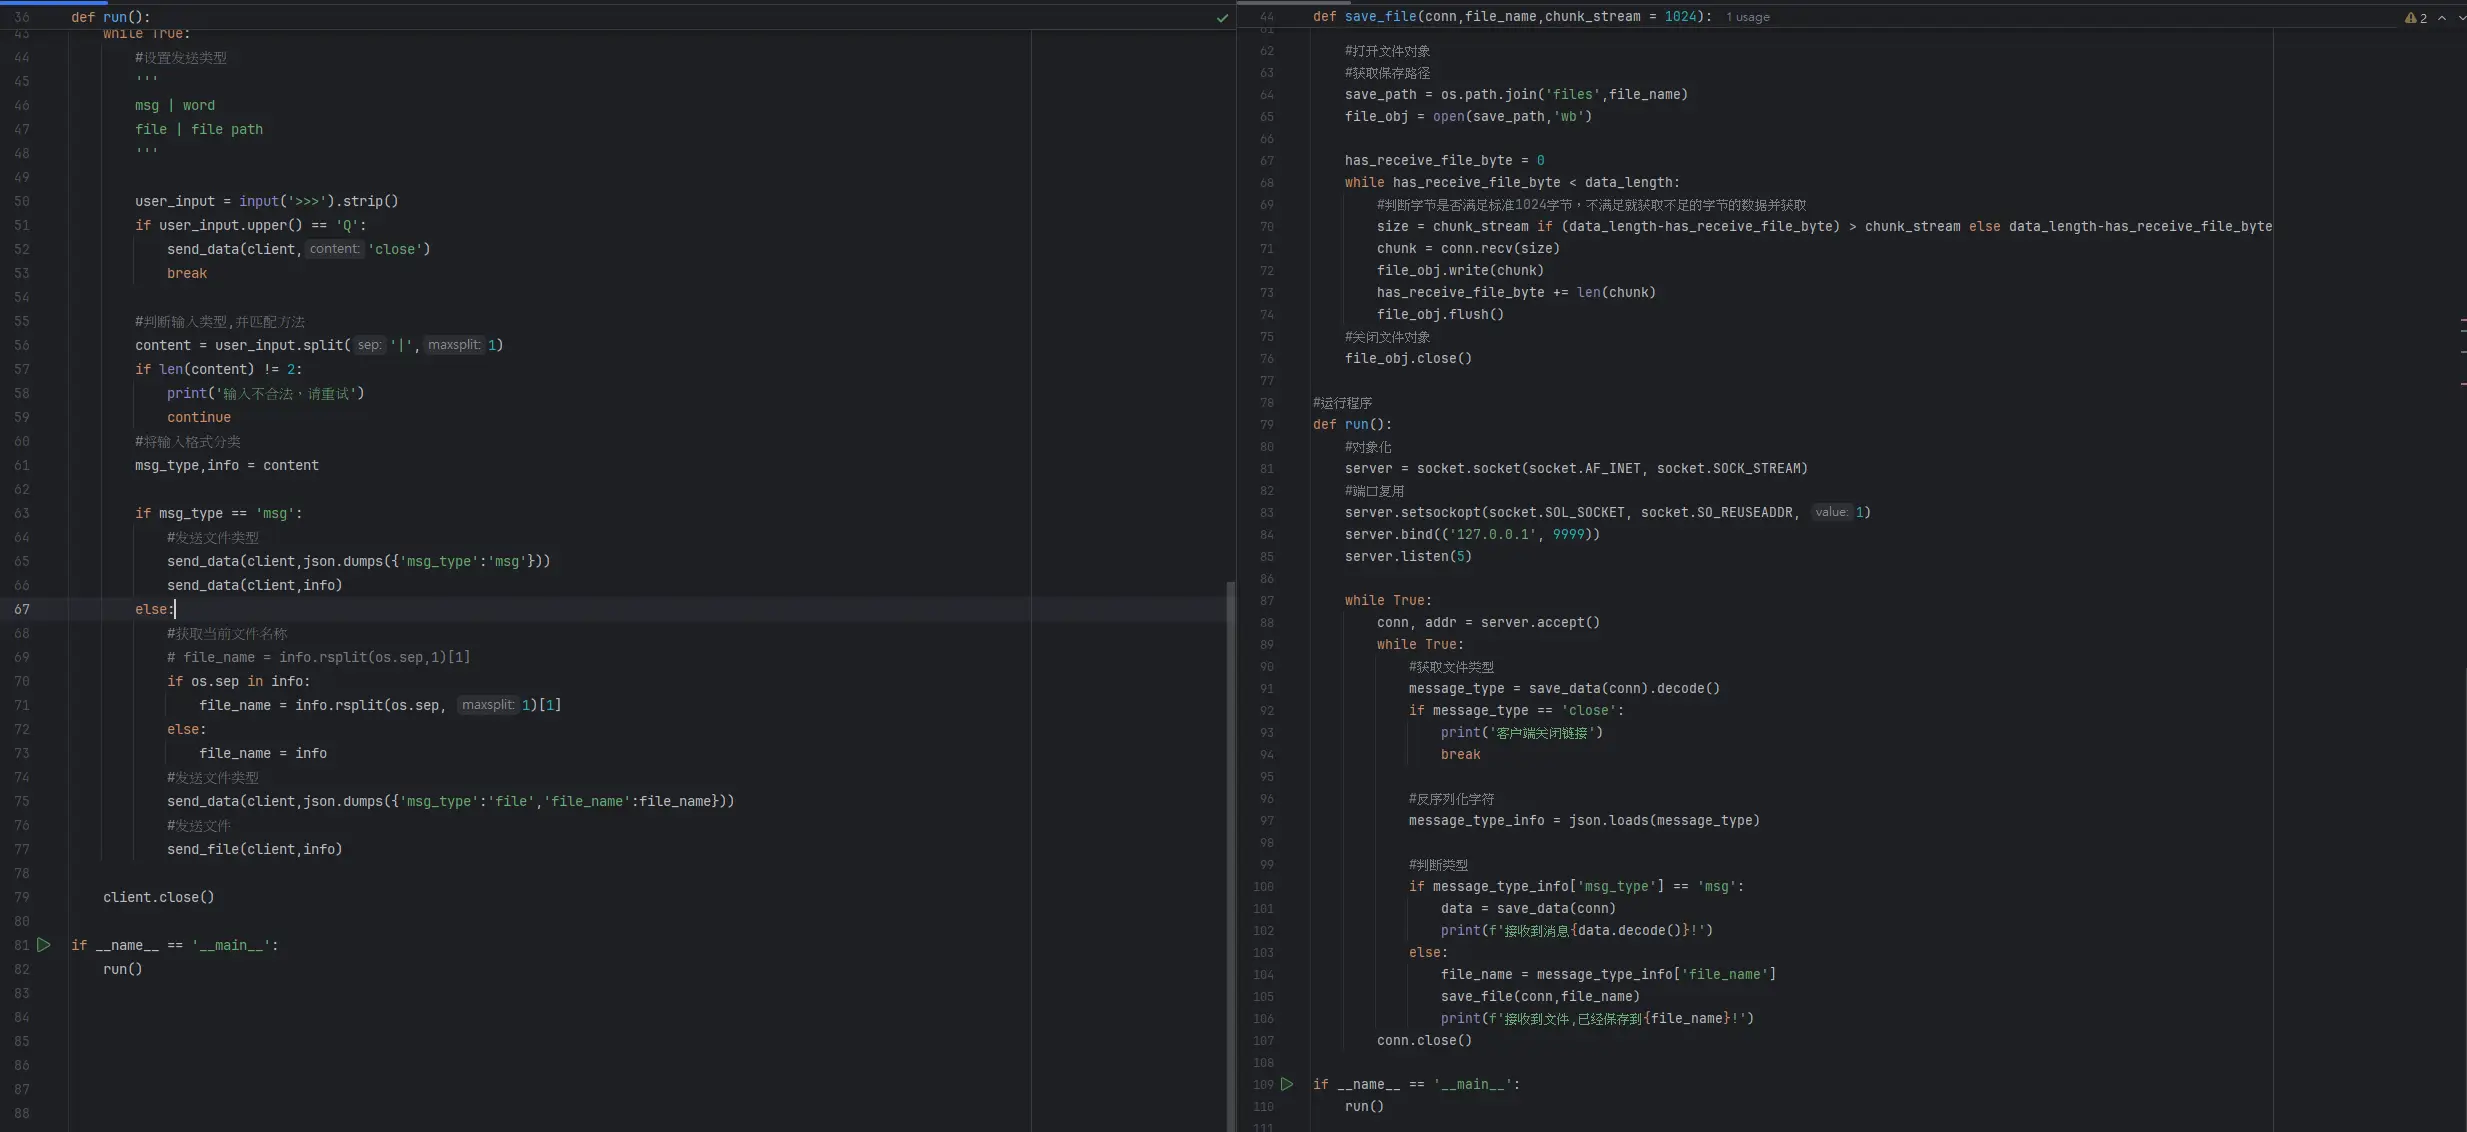The image size is (2467, 1132).
Task: Open the warnings indicator showing 2 problems
Action: pos(2416,18)
